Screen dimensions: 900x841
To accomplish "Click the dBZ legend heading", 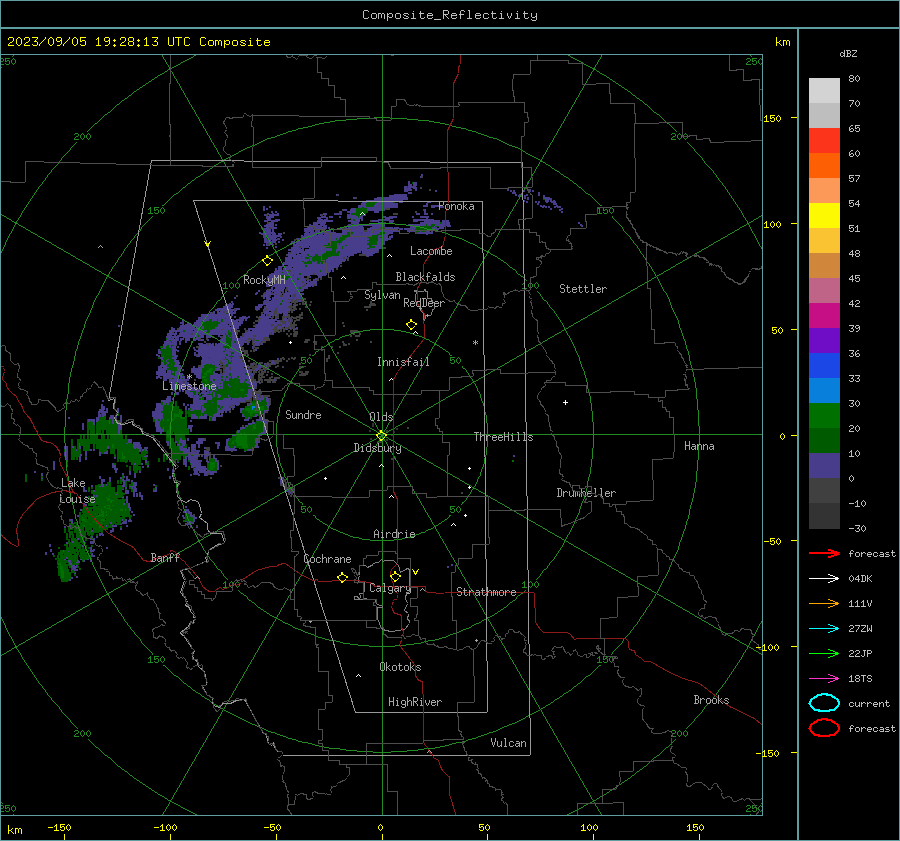I will tap(848, 54).
